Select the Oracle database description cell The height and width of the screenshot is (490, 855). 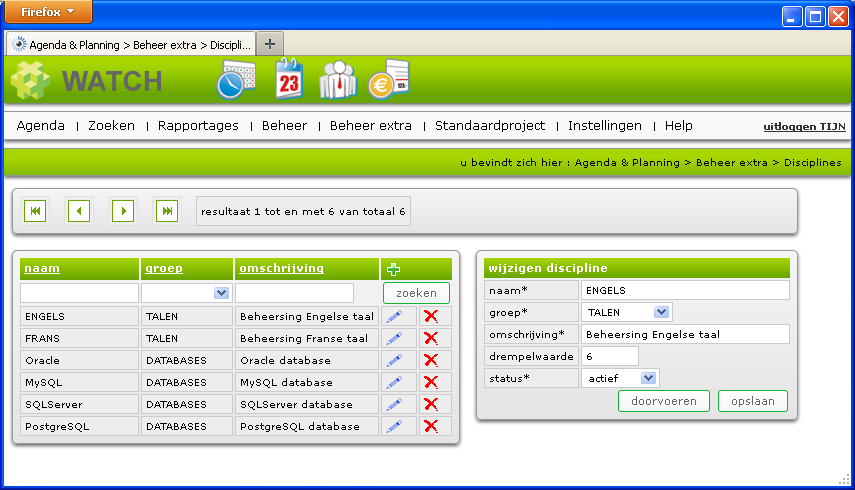[307, 360]
